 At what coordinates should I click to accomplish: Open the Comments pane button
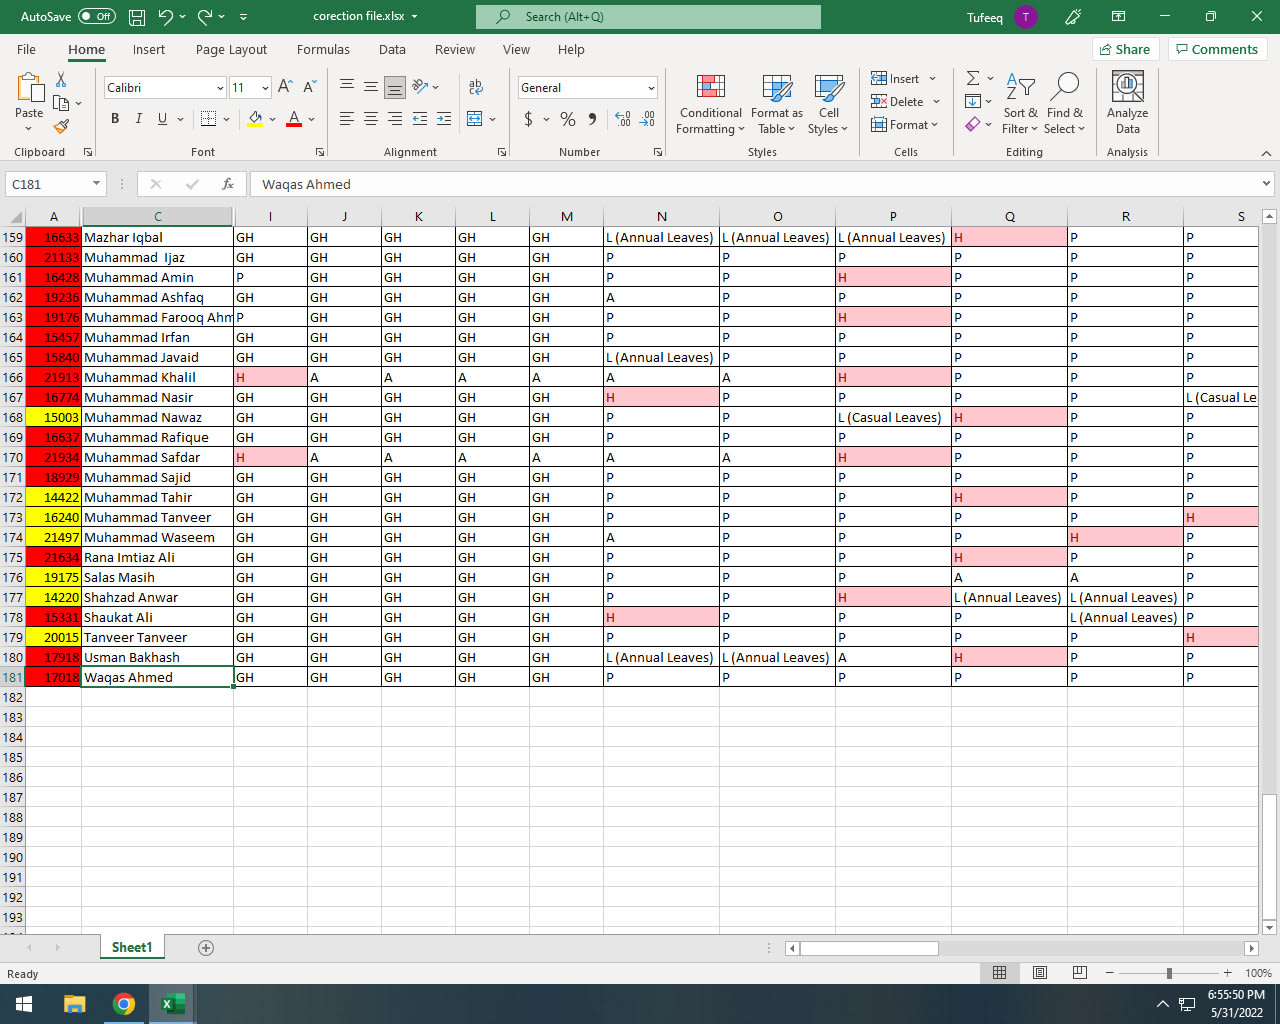coord(1217,49)
